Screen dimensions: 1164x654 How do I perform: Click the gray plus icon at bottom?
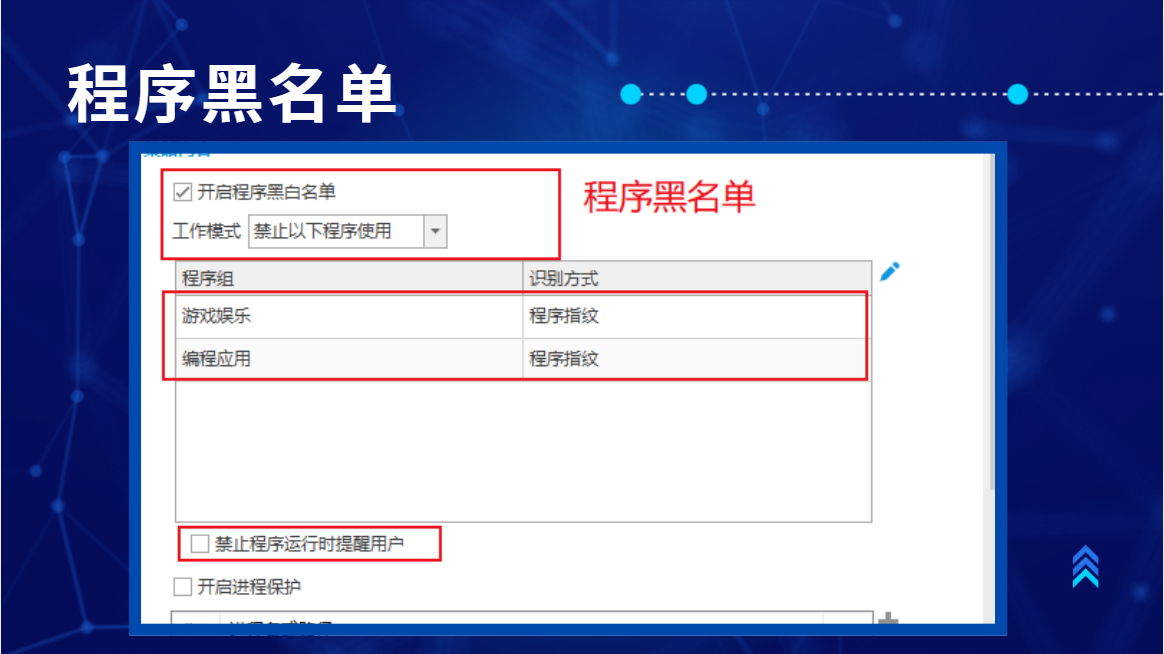click(x=888, y=618)
